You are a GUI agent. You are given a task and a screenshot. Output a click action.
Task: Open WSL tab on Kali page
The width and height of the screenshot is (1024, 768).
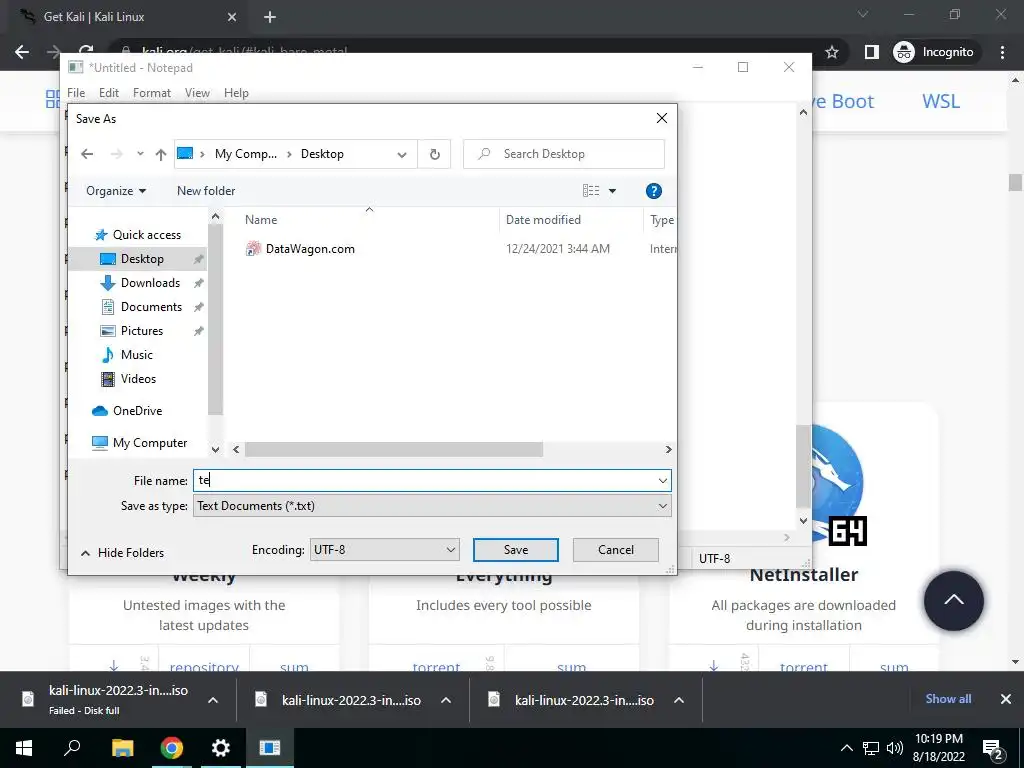point(940,102)
